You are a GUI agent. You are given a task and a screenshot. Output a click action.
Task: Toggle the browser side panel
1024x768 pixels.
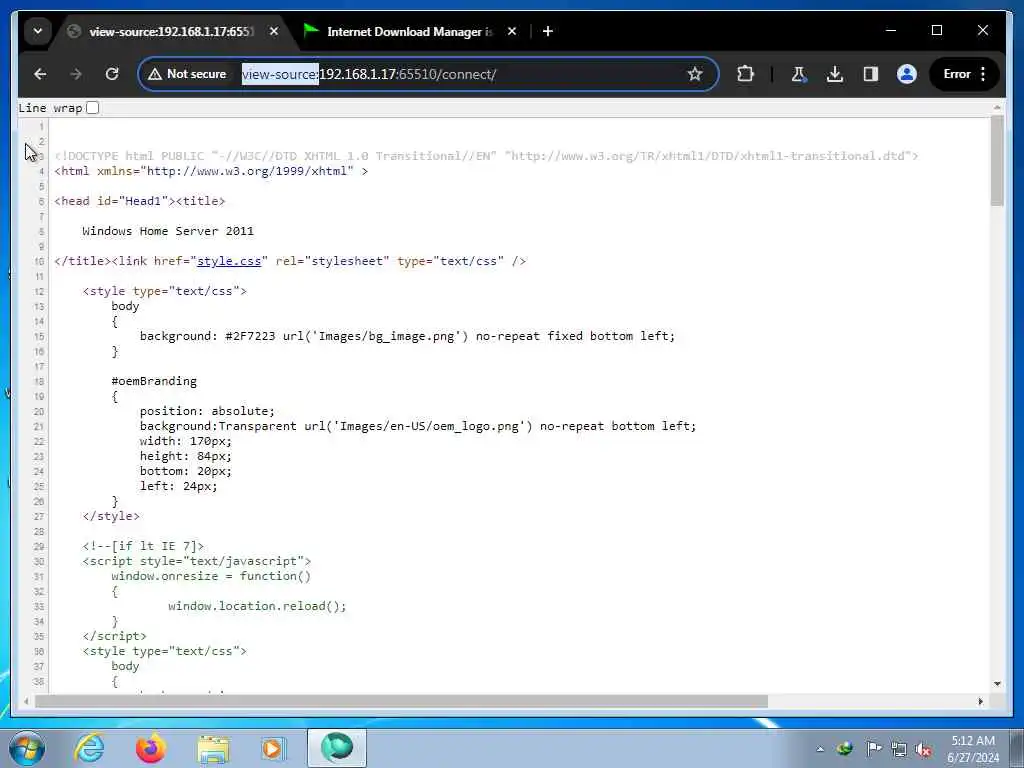coord(871,74)
